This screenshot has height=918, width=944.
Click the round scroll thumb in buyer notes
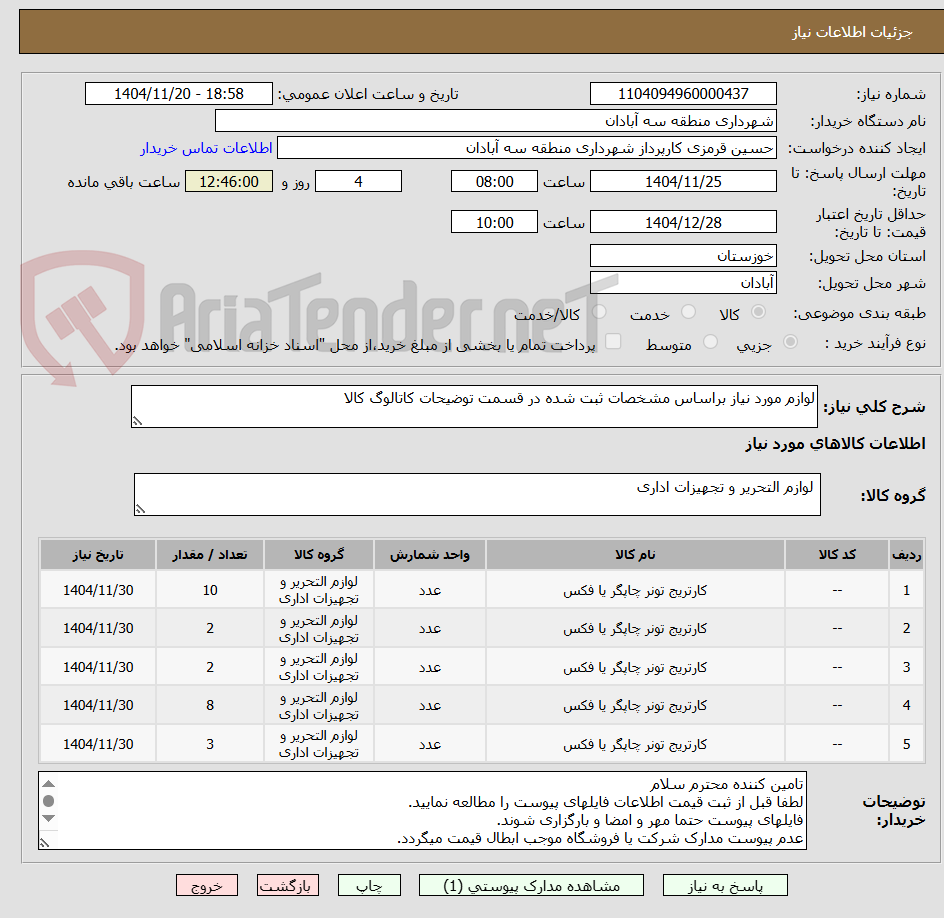coord(49,801)
